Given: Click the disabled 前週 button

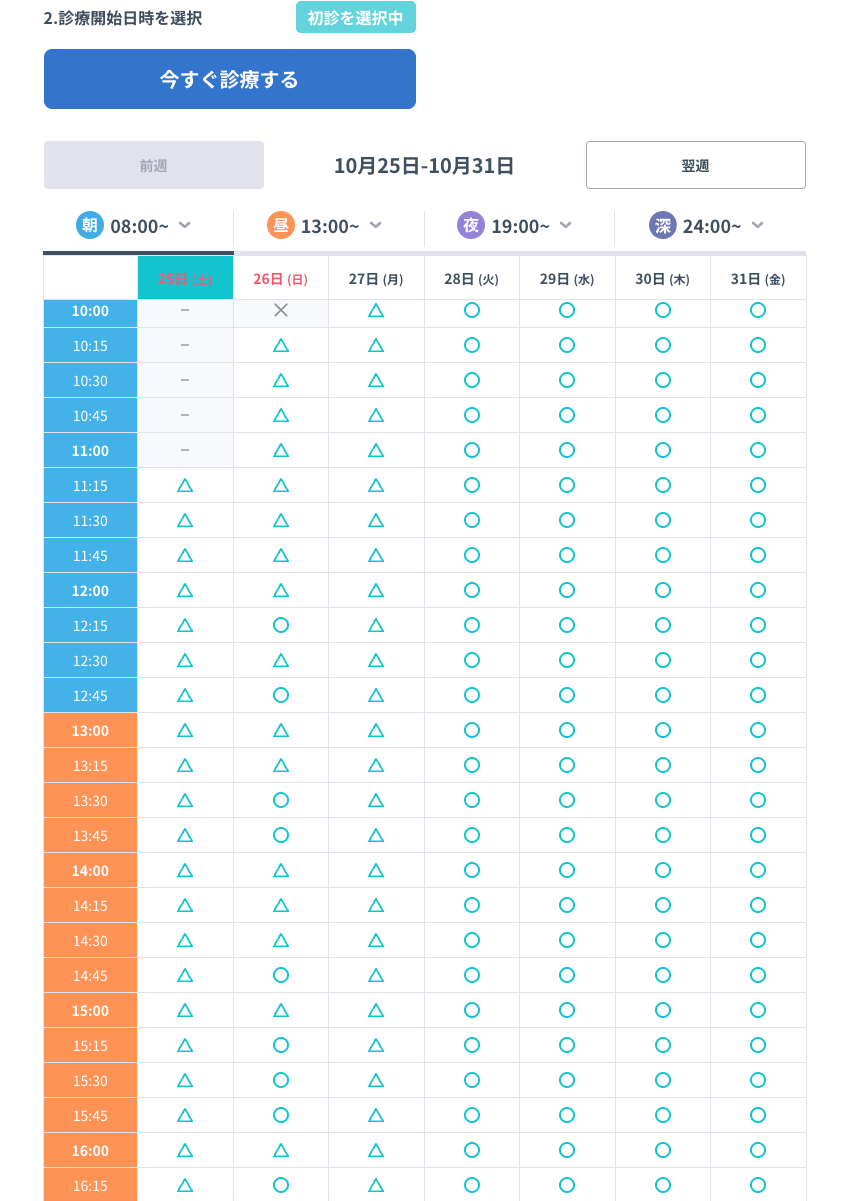Looking at the screenshot, I should [154, 165].
